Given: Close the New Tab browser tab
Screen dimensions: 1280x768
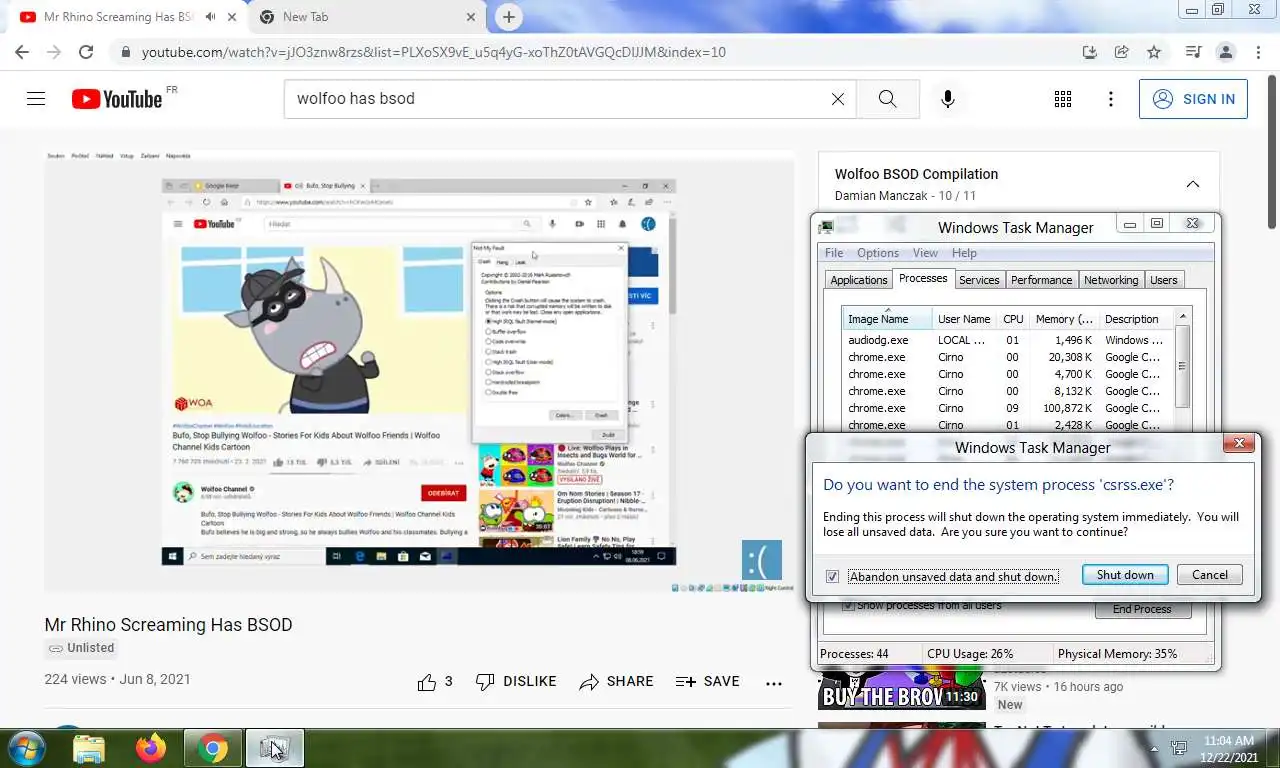Looking at the screenshot, I should tap(471, 17).
